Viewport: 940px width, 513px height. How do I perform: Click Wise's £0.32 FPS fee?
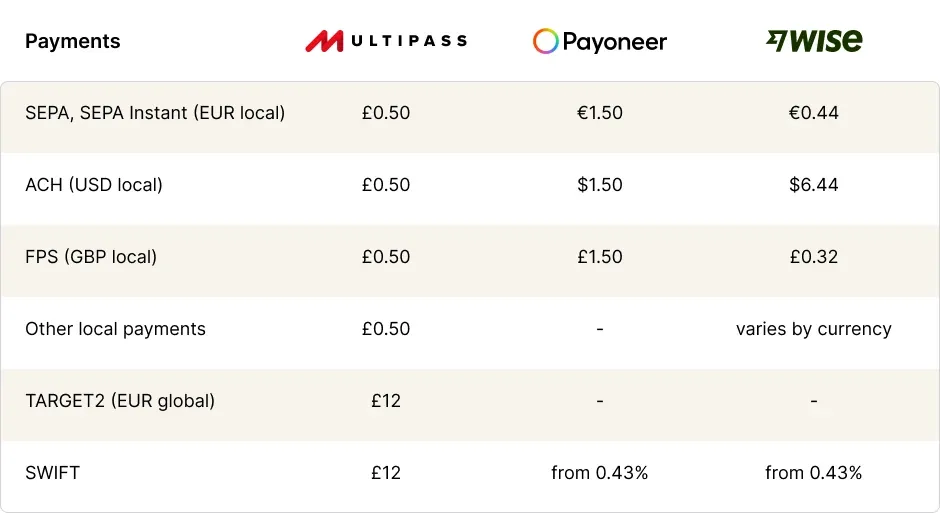click(814, 257)
